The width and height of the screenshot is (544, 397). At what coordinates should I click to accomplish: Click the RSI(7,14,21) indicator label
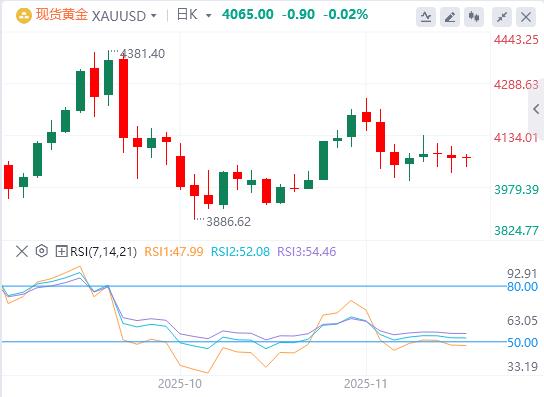[103, 252]
